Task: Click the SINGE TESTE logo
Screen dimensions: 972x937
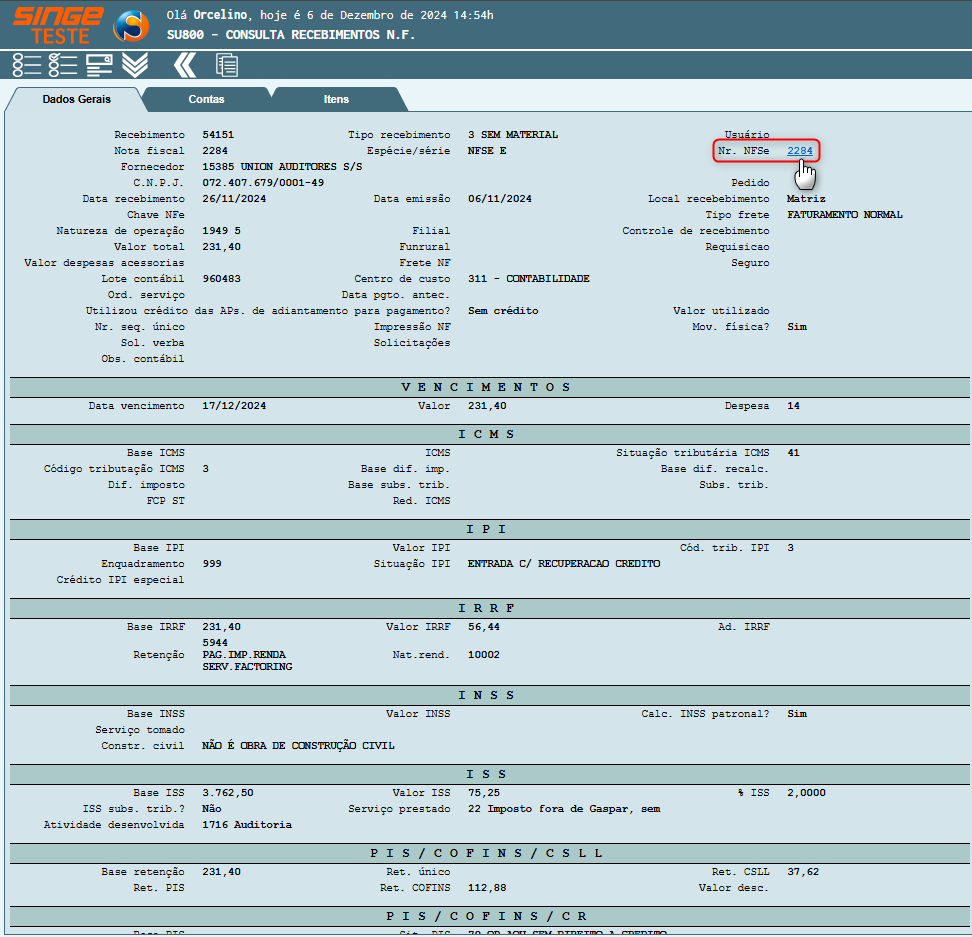Action: coord(58,25)
